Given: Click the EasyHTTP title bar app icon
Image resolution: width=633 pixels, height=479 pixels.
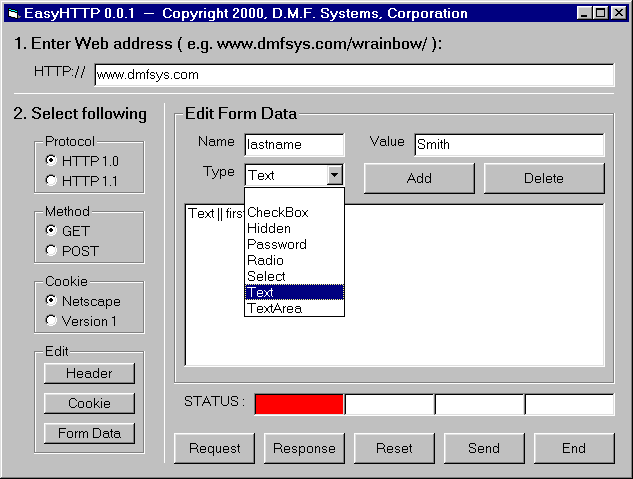Looking at the screenshot, I should click(x=14, y=14).
